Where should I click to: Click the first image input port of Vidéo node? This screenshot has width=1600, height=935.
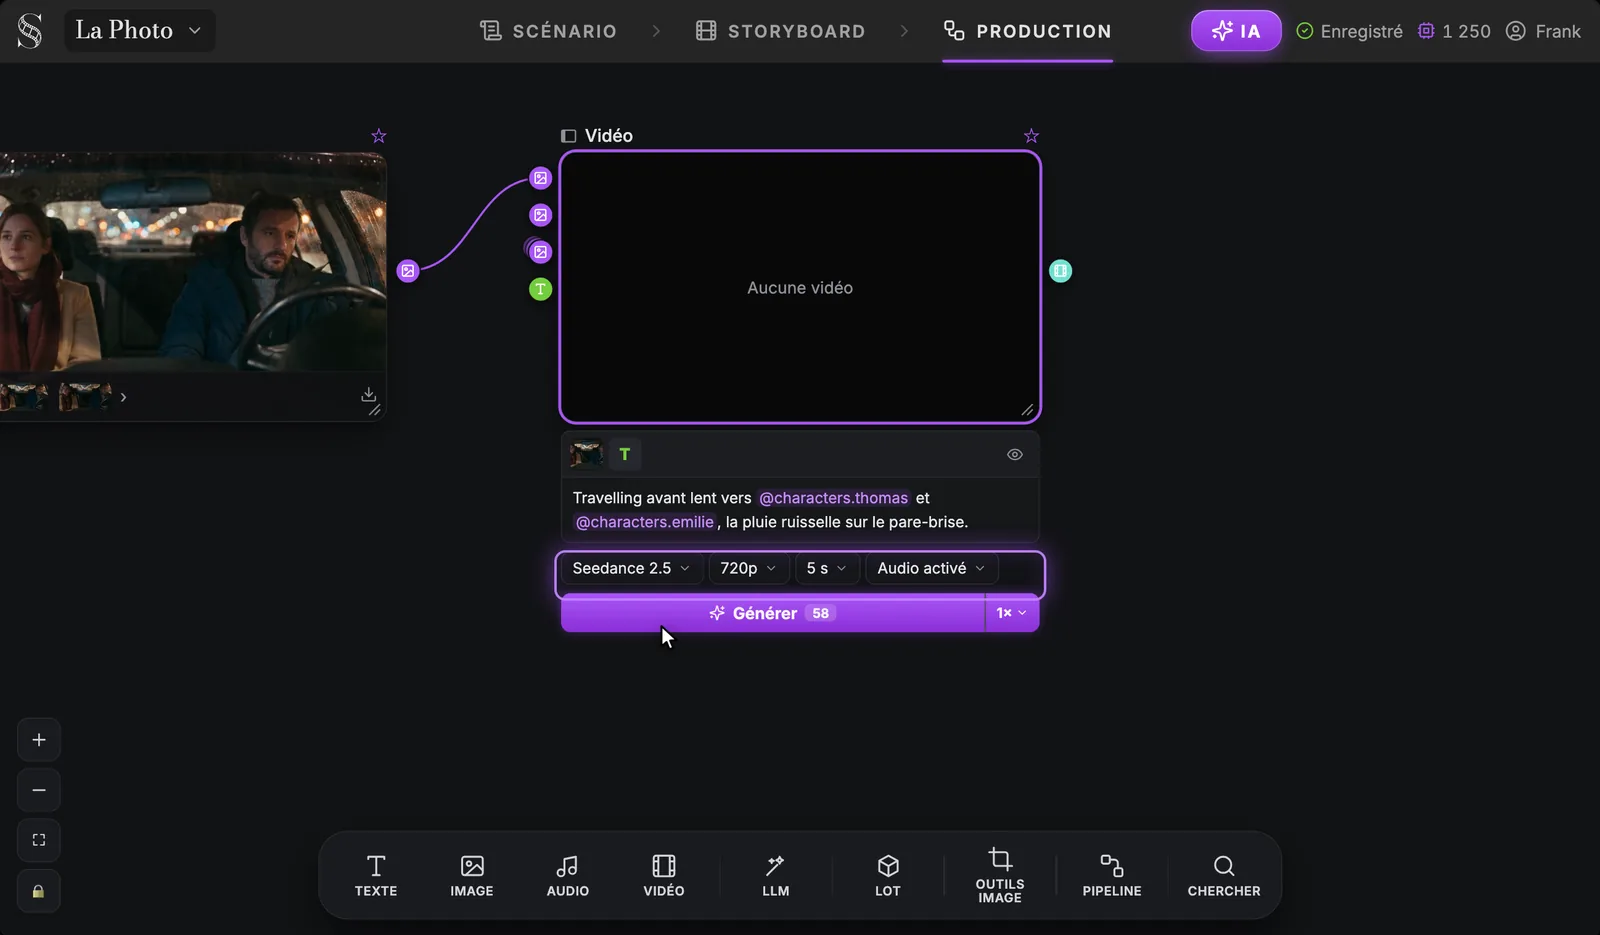541,178
